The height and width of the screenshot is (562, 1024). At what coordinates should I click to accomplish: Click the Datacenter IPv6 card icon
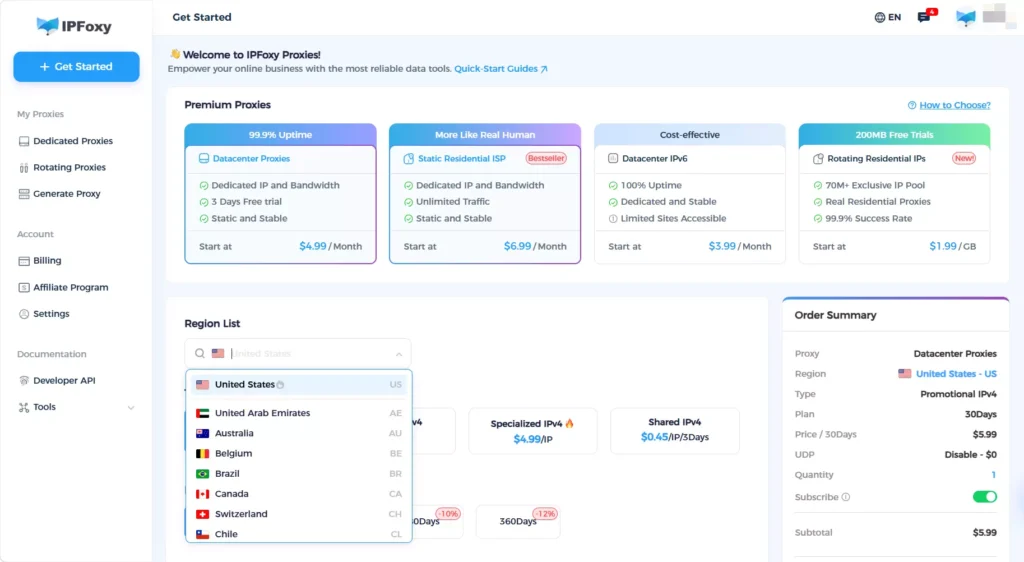tap(613, 159)
